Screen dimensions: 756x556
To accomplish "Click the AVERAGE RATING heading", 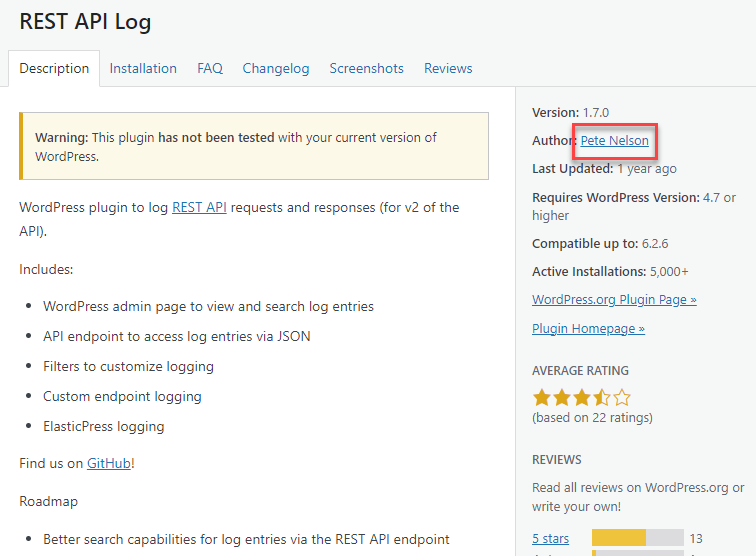I will click(x=580, y=371).
